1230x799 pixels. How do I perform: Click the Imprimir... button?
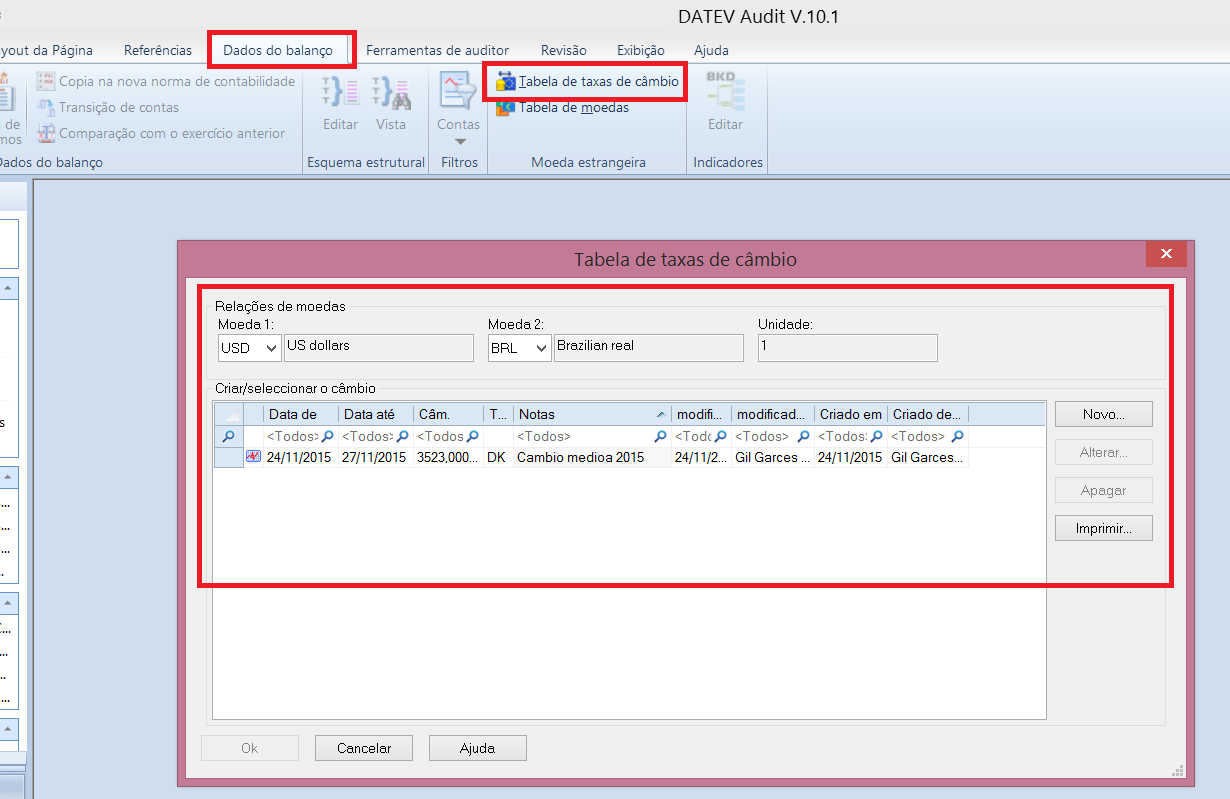coord(1104,528)
